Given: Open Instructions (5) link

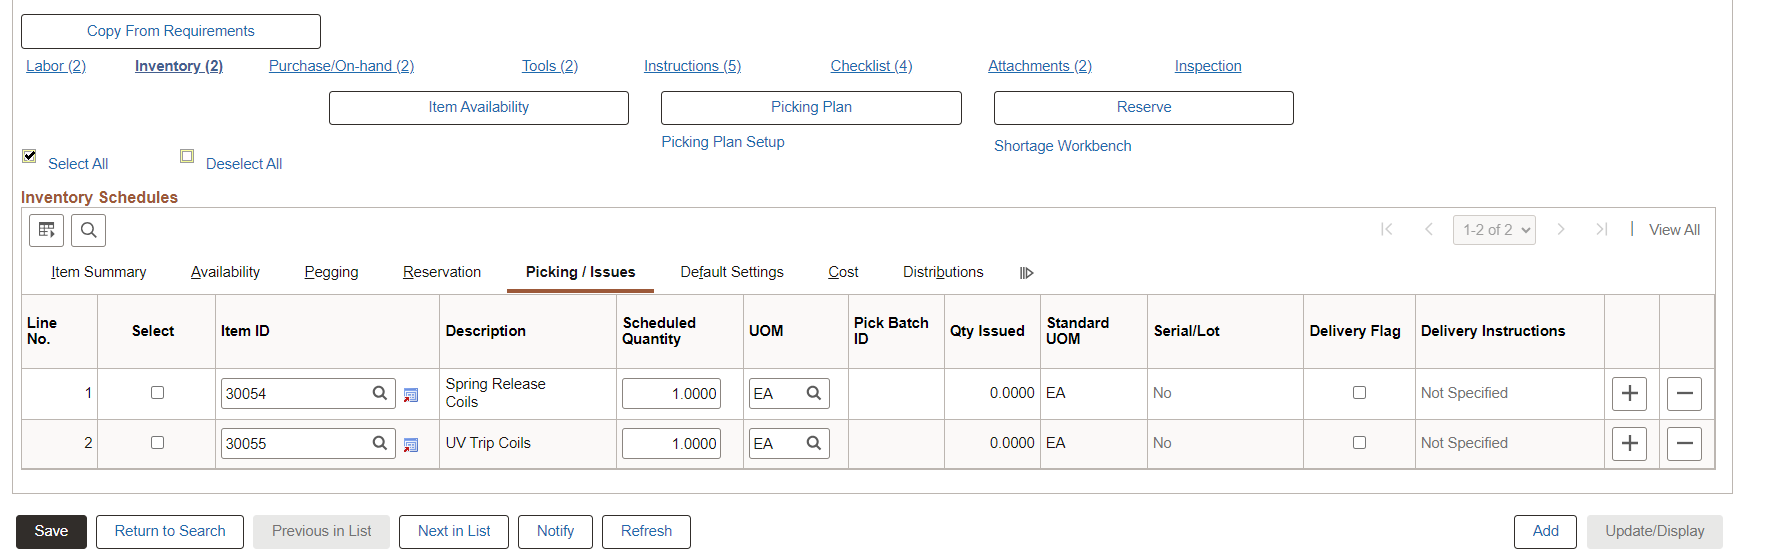Looking at the screenshot, I should tap(692, 66).
